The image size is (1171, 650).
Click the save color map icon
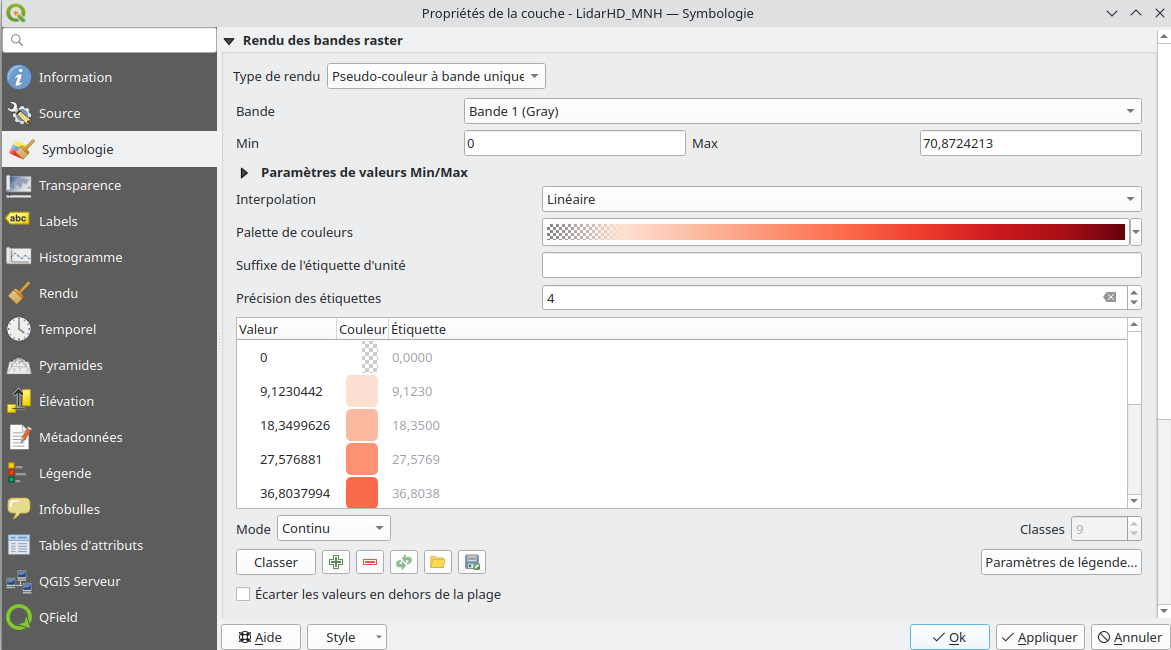[472, 562]
